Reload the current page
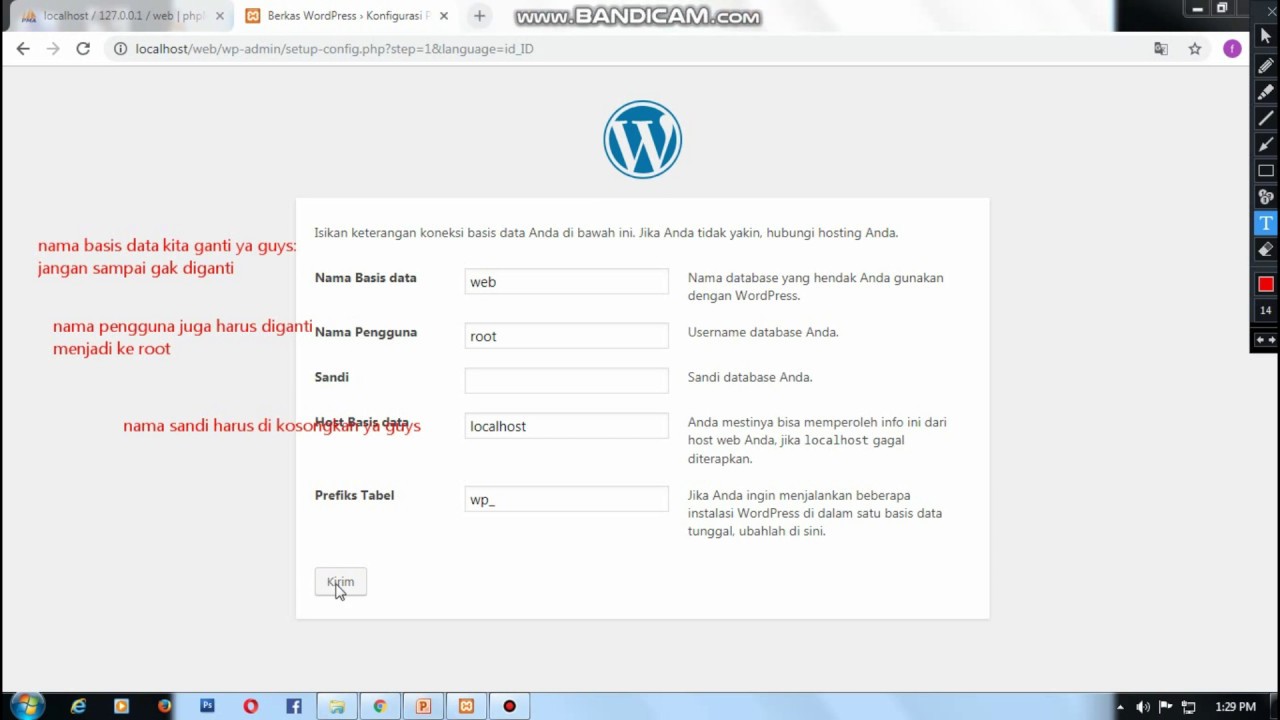Image resolution: width=1280 pixels, height=720 pixels. (x=83, y=48)
